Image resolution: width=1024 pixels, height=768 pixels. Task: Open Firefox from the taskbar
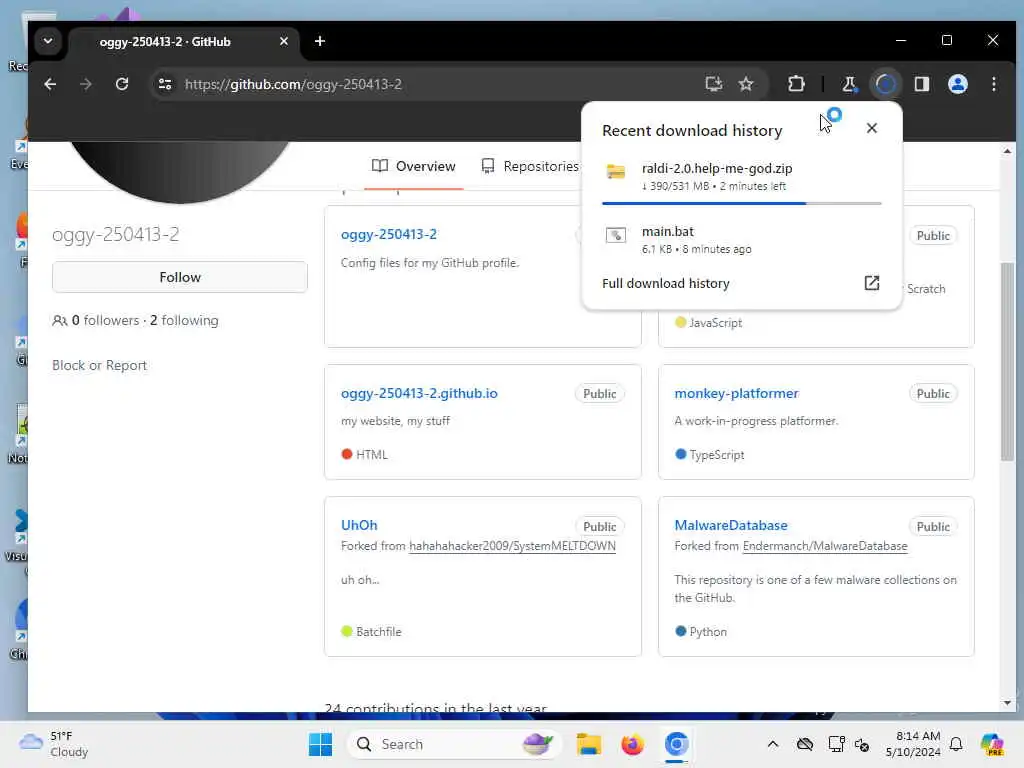coord(632,744)
